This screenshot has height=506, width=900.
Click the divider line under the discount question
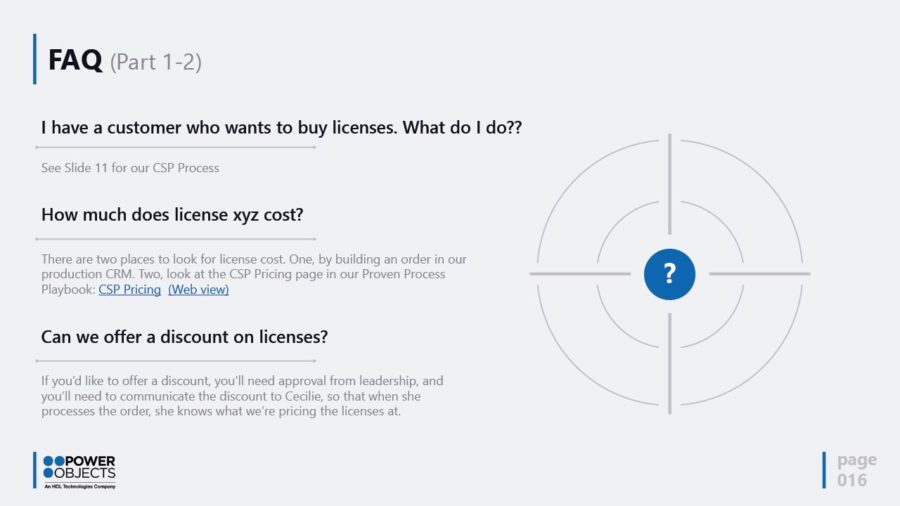coord(176,361)
